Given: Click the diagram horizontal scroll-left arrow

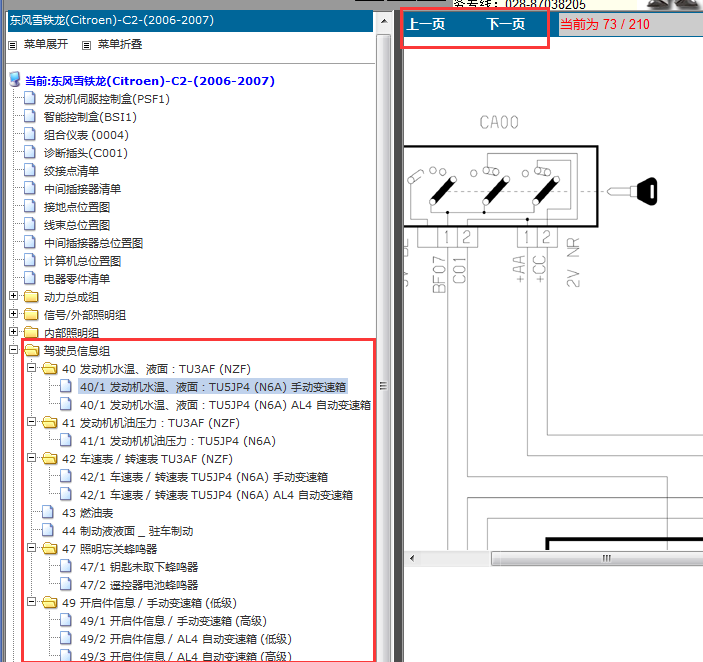Looking at the screenshot, I should click(412, 558).
